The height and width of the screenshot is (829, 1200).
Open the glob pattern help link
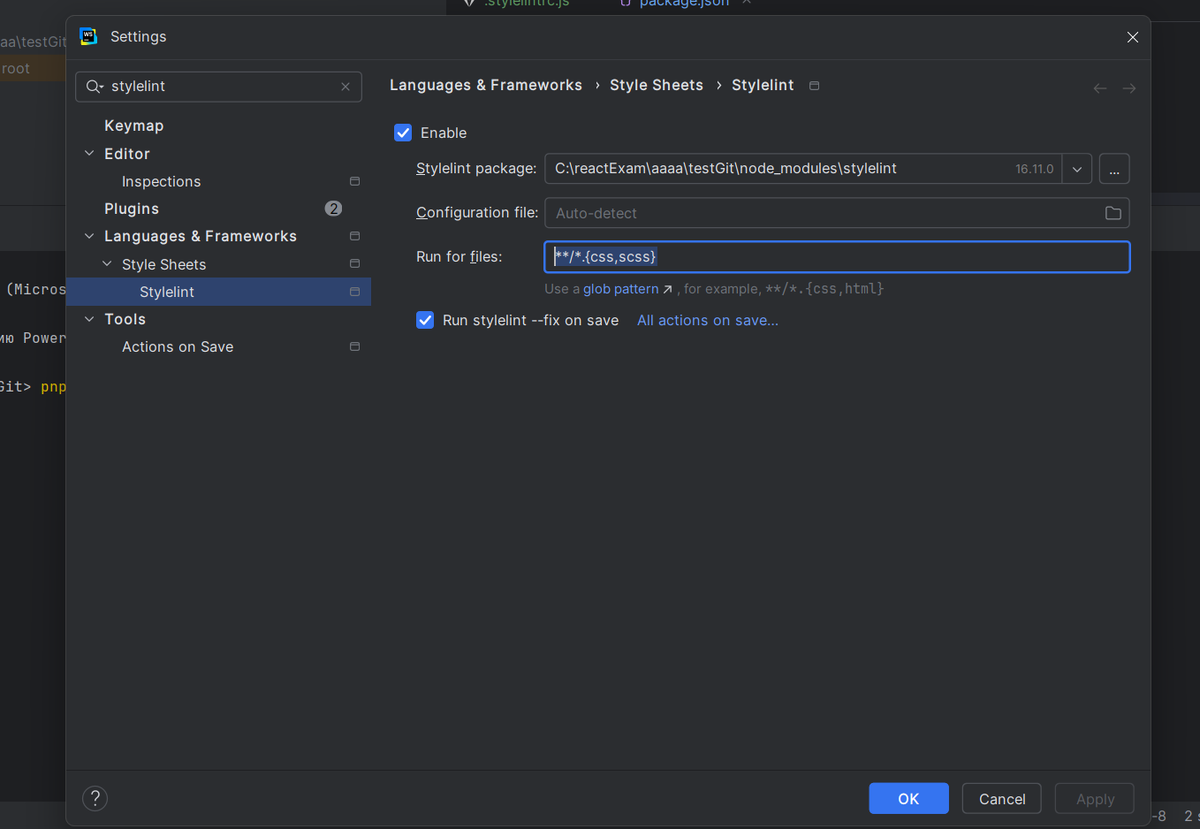tap(621, 289)
